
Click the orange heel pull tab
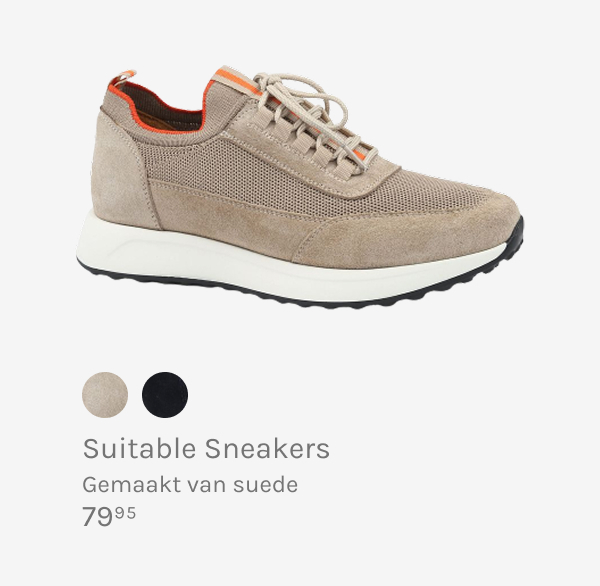coord(122,80)
